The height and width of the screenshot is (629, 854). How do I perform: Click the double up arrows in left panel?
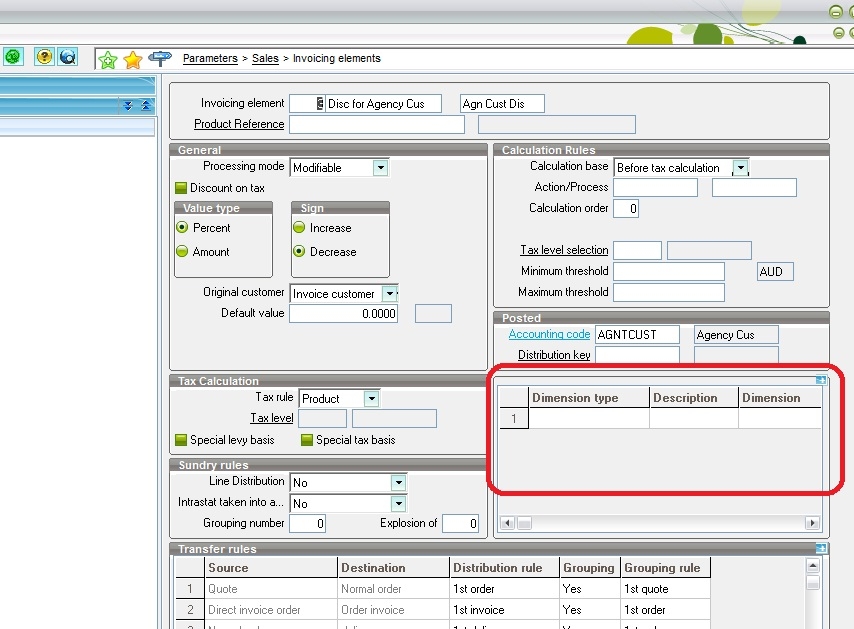tap(145, 105)
